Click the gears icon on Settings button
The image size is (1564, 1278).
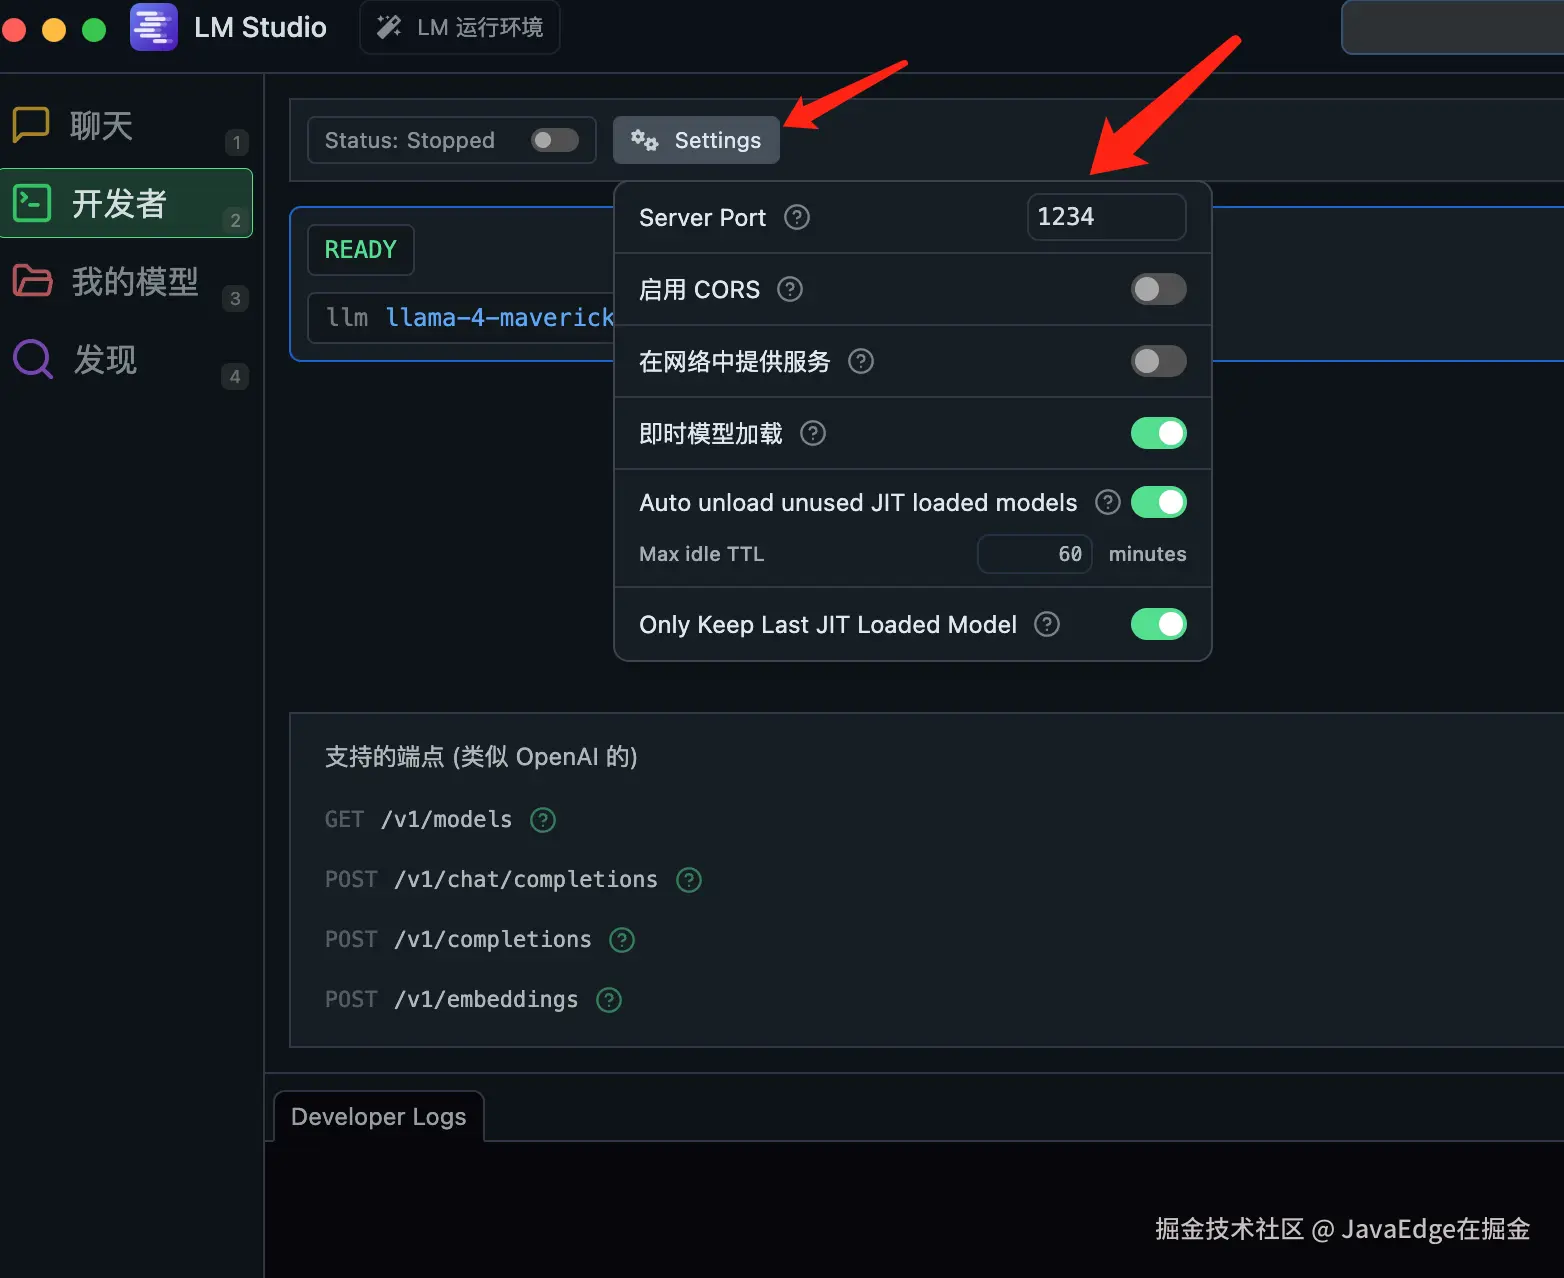point(645,140)
